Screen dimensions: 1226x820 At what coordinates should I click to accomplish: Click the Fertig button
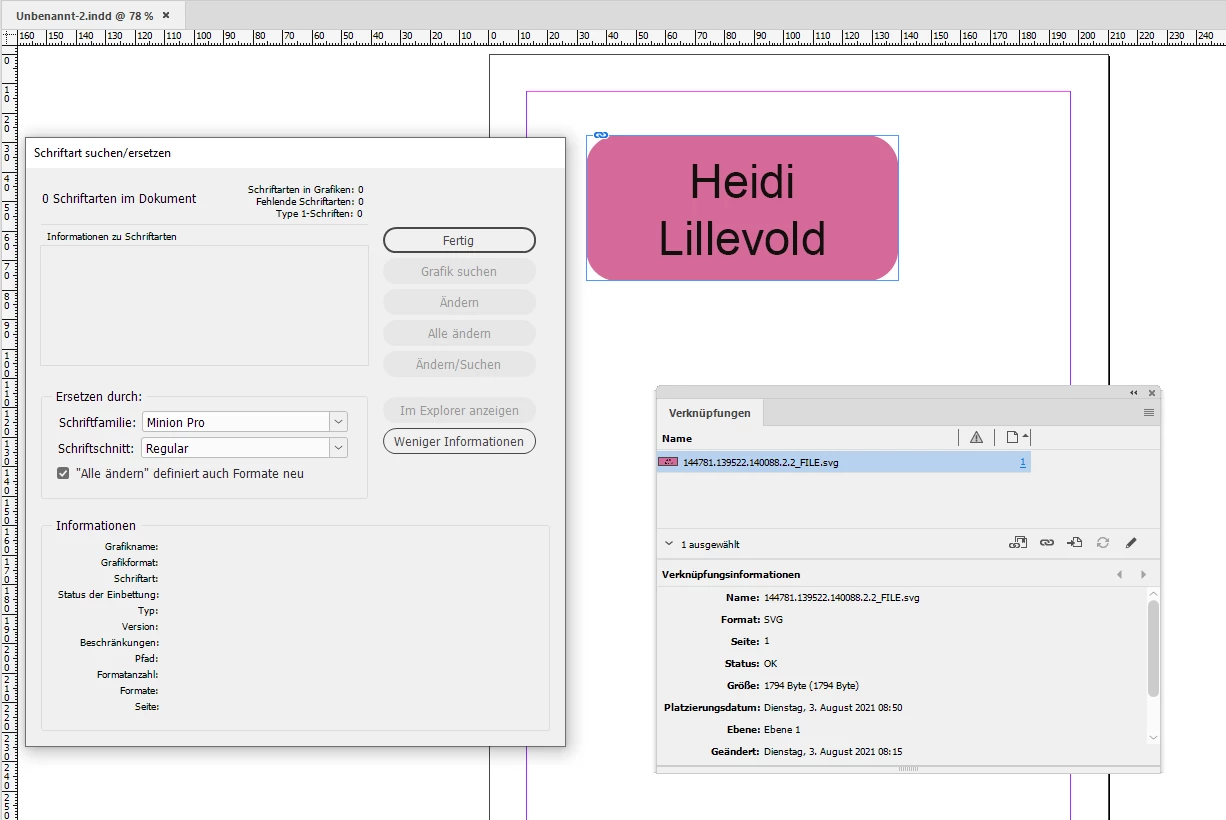click(x=459, y=240)
